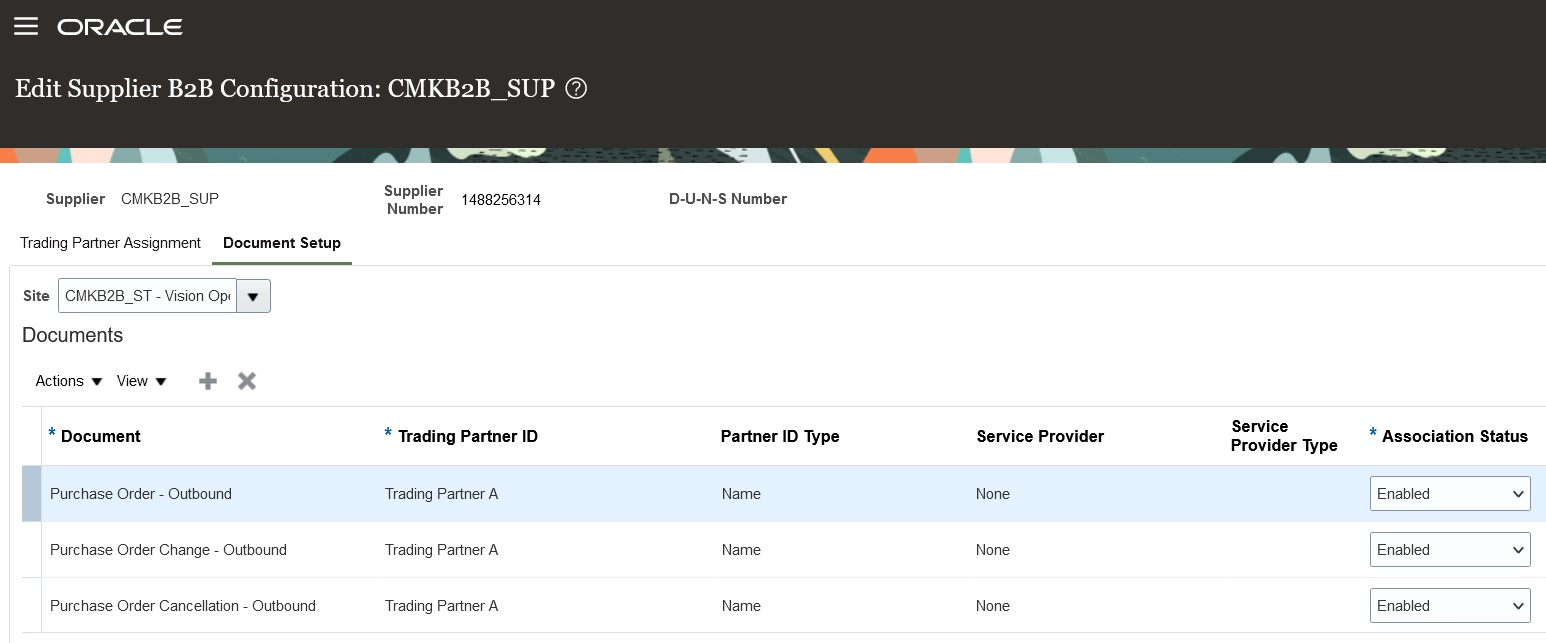Switch to the Trading Partner Assignment tab
Screen dimensions: 1546x643
tap(110, 243)
